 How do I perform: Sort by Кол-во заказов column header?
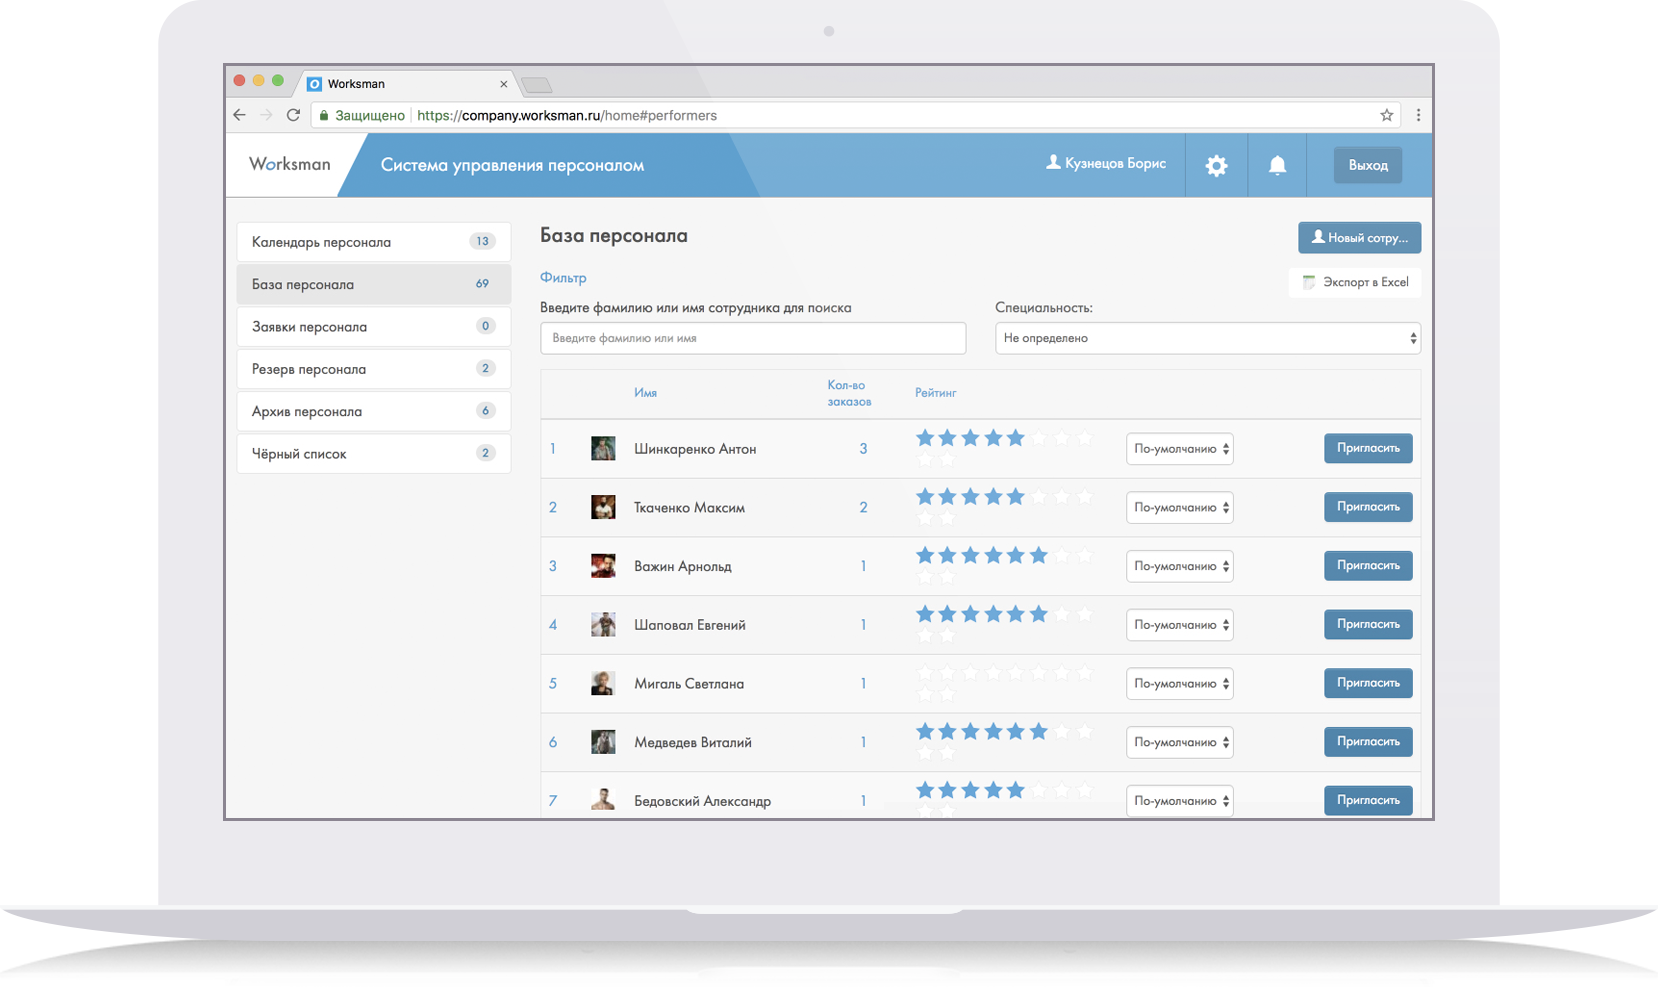click(x=849, y=393)
